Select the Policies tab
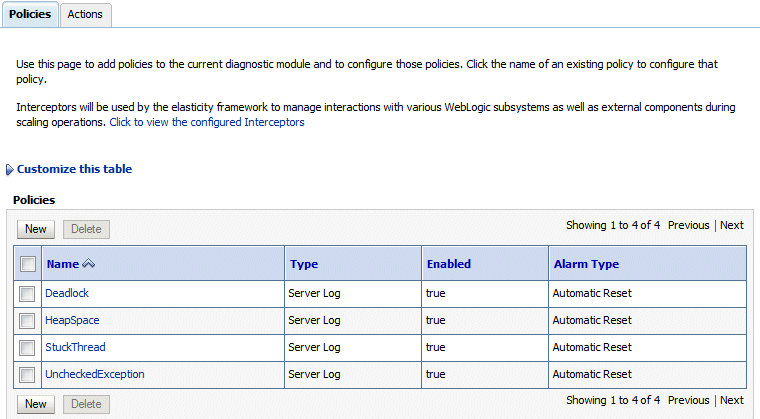The height and width of the screenshot is (419, 760). pos(29,15)
